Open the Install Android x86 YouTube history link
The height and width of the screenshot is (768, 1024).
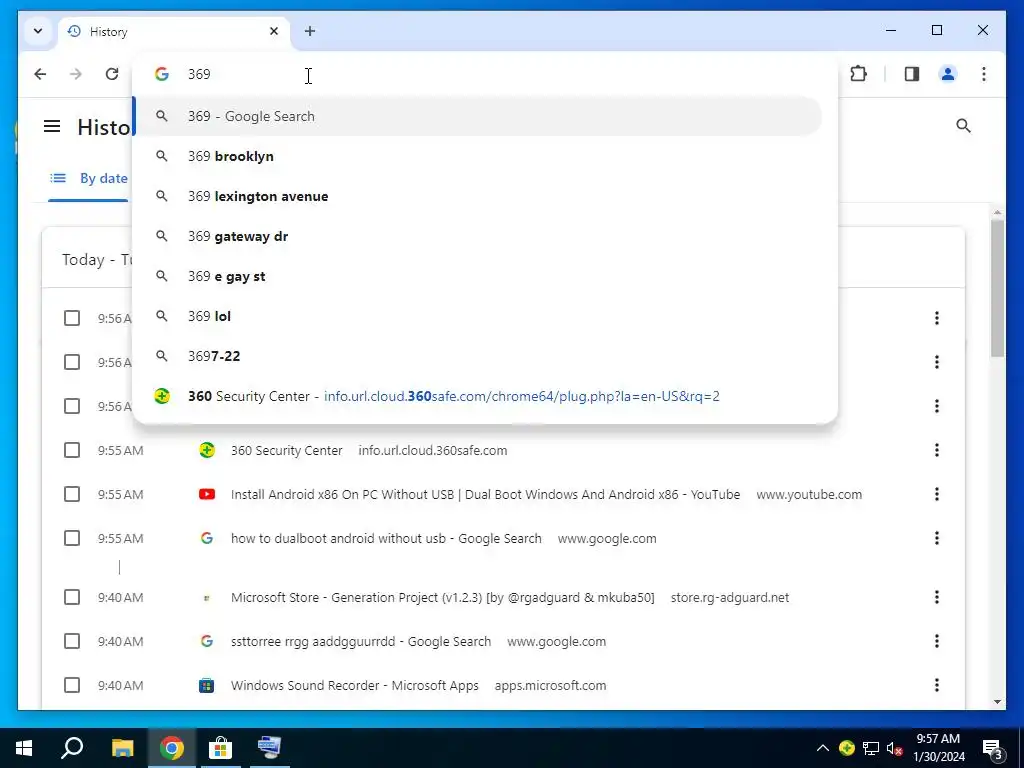coord(485,494)
